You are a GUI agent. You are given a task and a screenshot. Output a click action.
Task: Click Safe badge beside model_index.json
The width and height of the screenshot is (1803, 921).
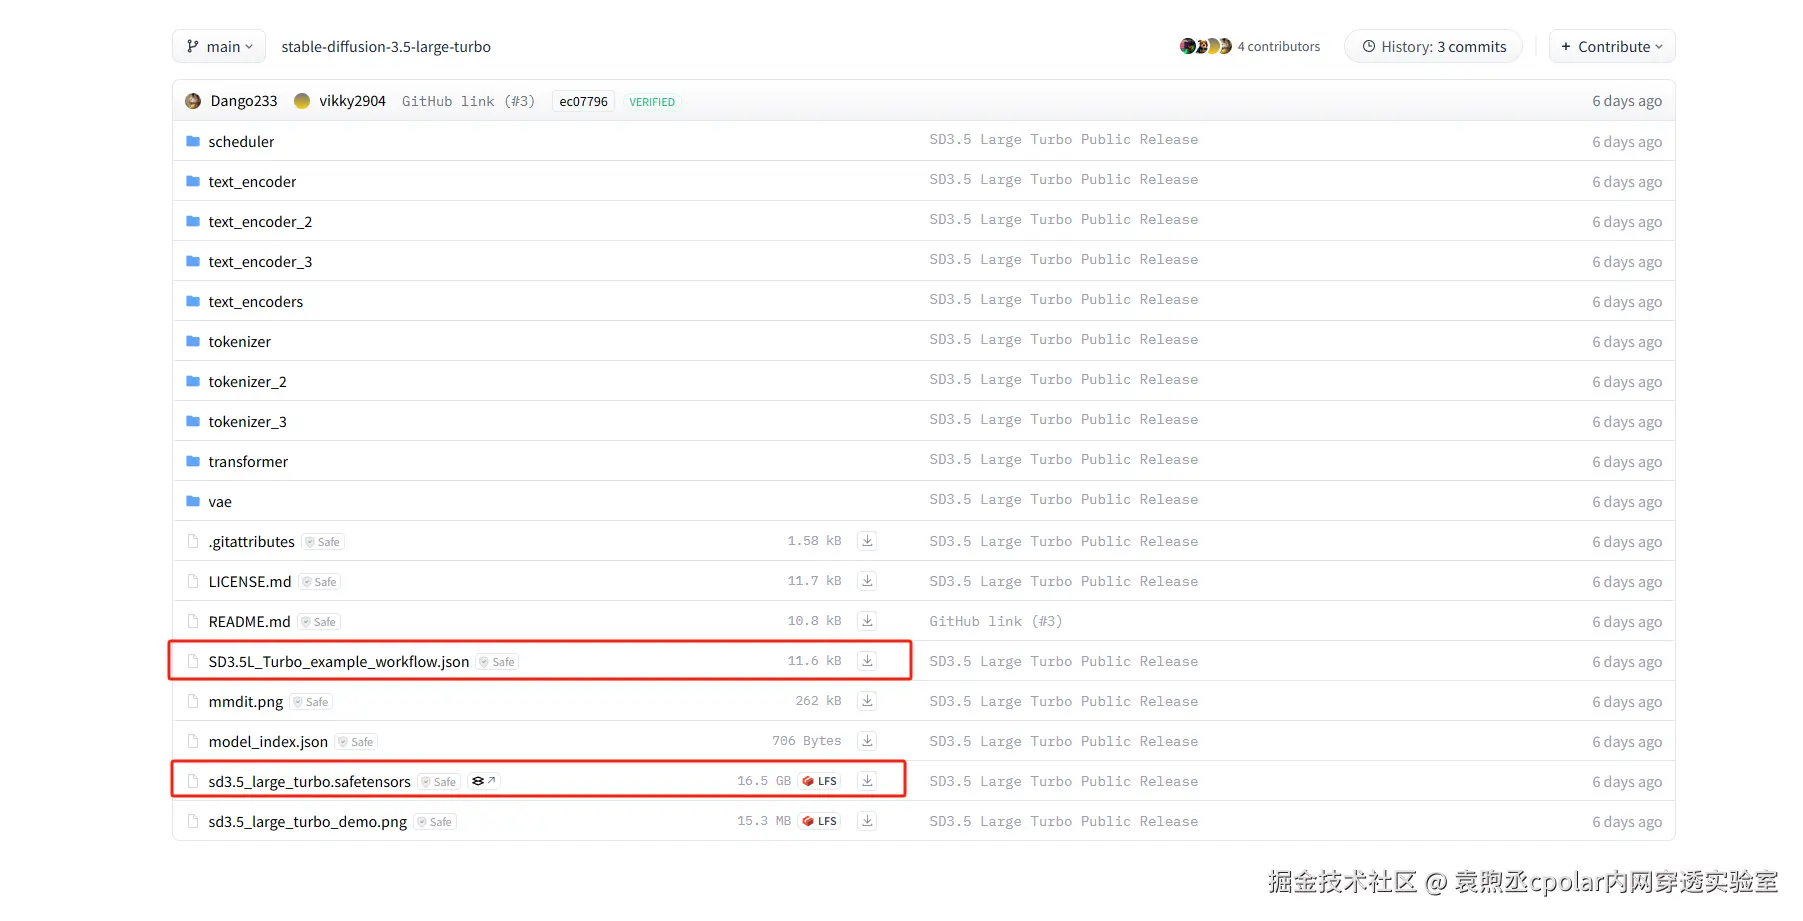(356, 742)
